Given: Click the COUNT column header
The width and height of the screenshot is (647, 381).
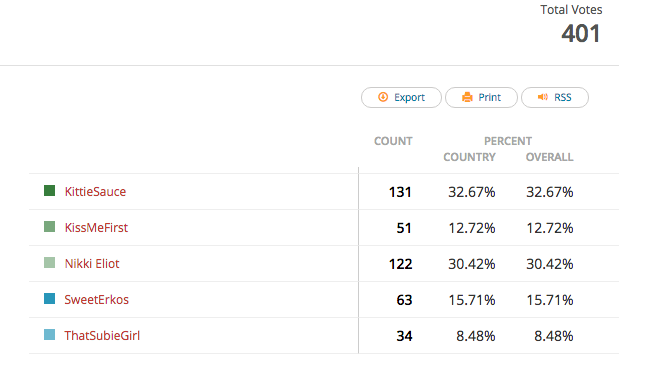Looking at the screenshot, I should (393, 141).
